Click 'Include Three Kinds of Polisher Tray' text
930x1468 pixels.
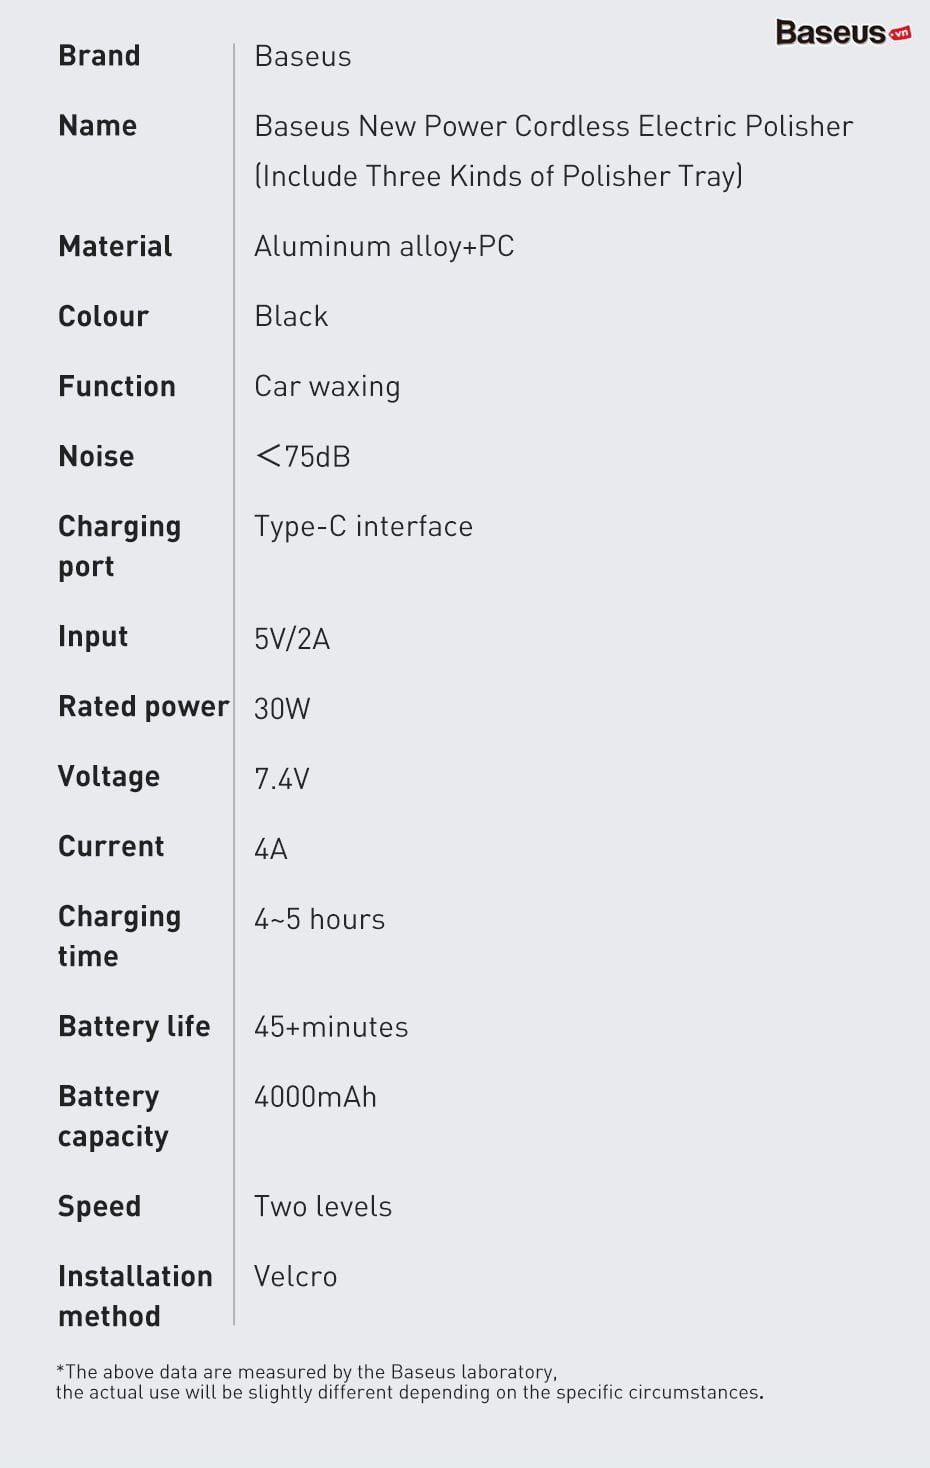[498, 176]
